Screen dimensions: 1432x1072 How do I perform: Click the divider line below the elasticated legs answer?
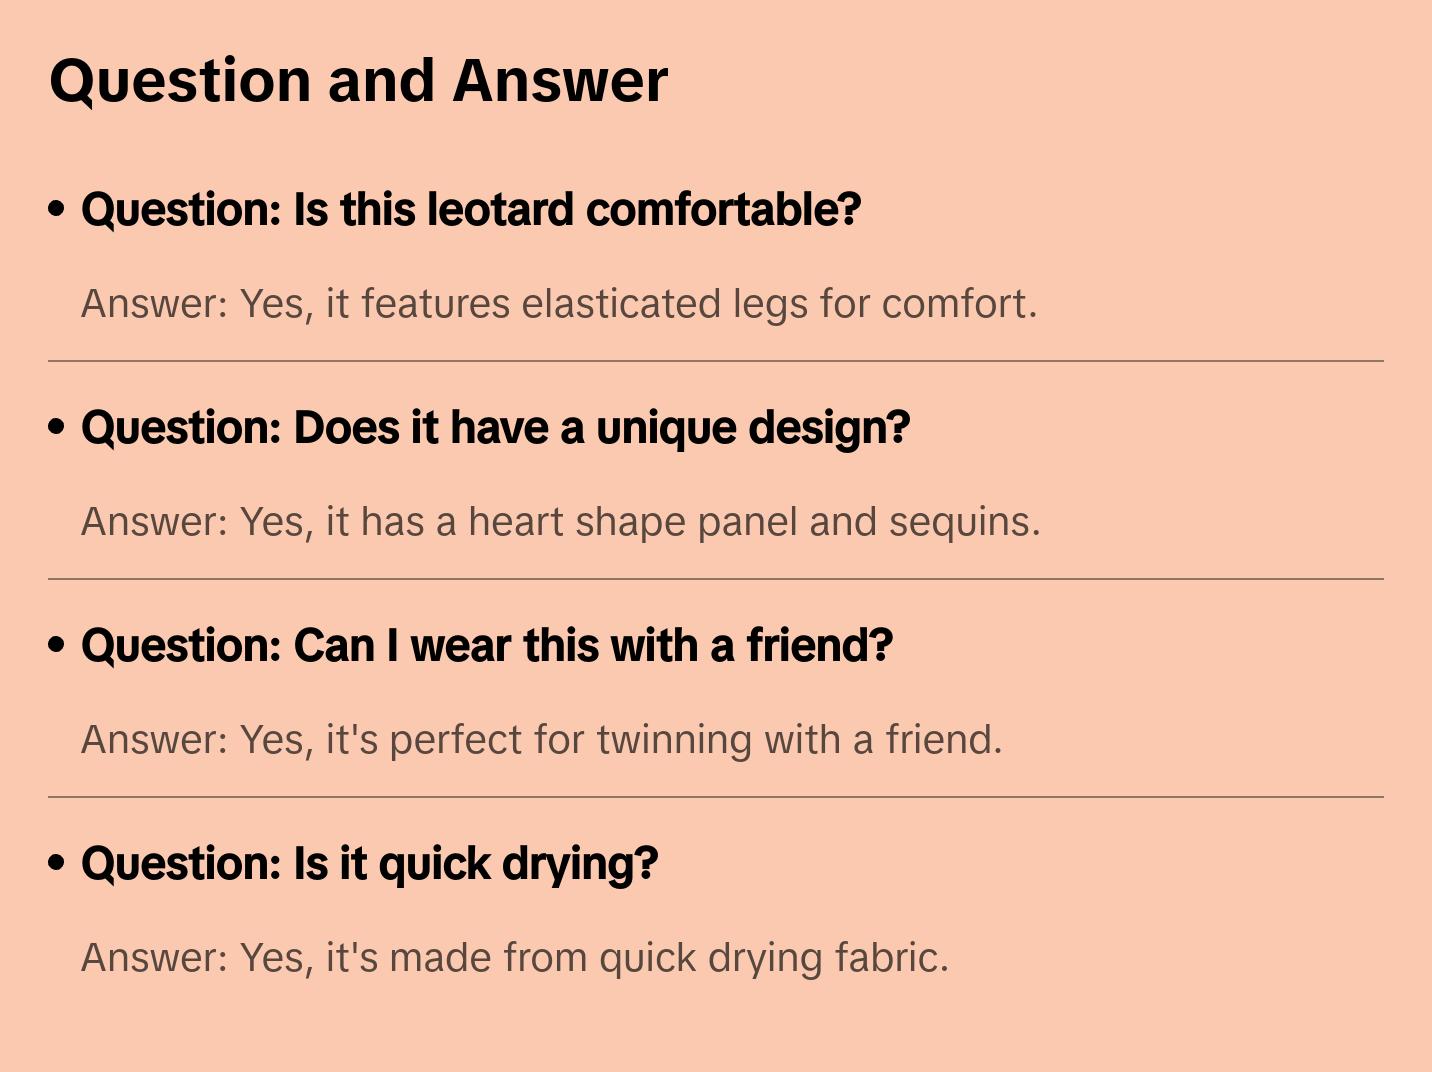pyautogui.click(x=715, y=361)
